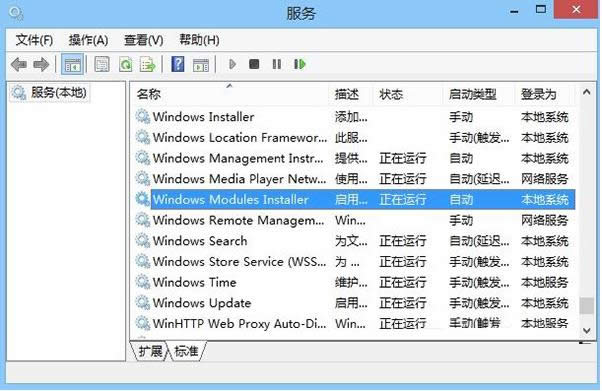Click 正在运行 status of Windows Search

tap(403, 241)
